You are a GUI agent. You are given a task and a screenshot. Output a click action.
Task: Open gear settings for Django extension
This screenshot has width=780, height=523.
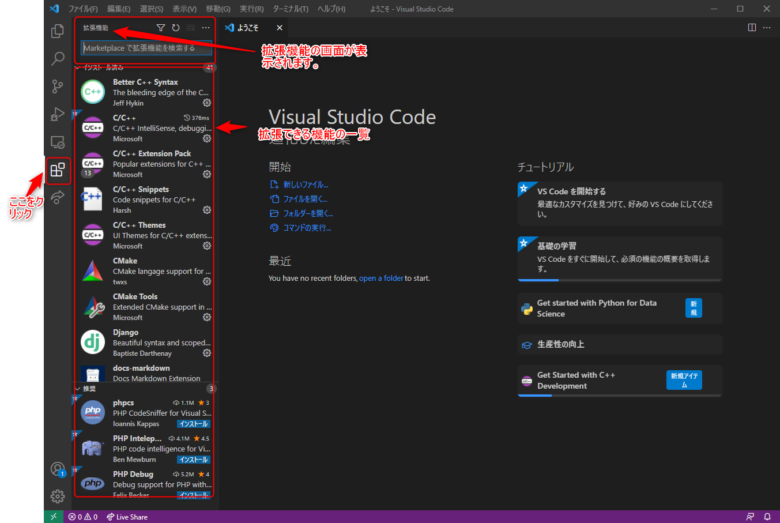(x=207, y=353)
